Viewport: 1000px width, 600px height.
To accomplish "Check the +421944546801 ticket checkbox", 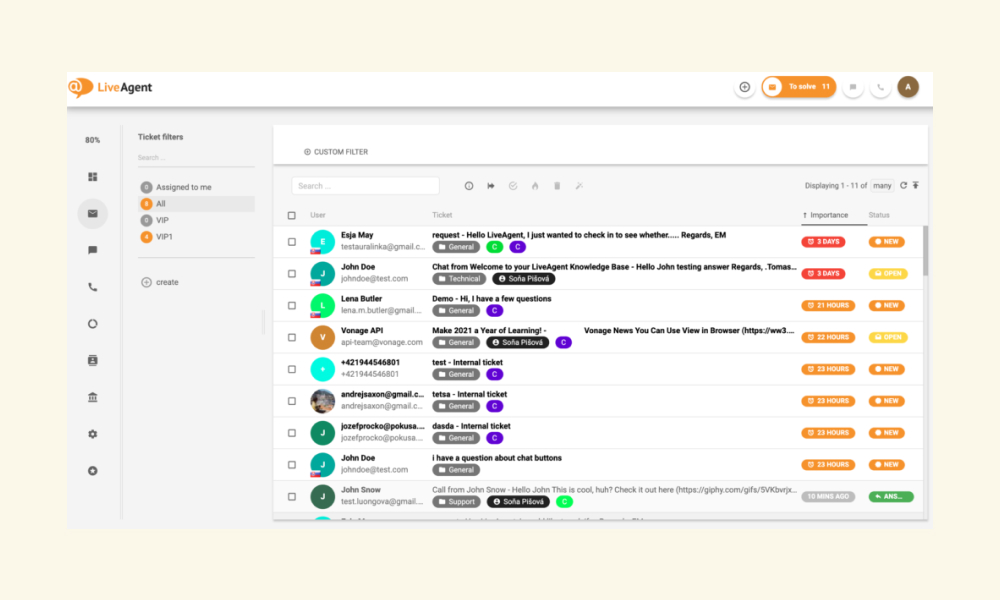I will click(x=291, y=369).
